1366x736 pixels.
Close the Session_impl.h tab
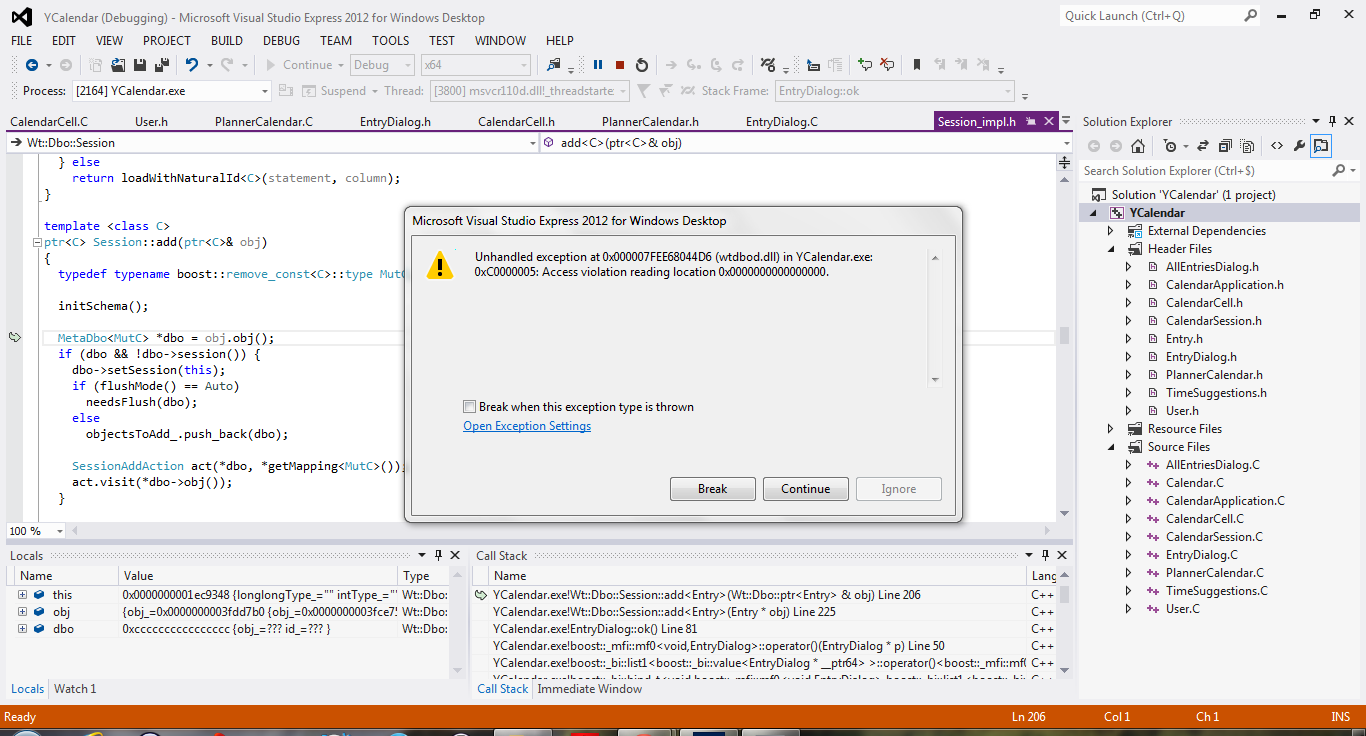coord(1048,122)
